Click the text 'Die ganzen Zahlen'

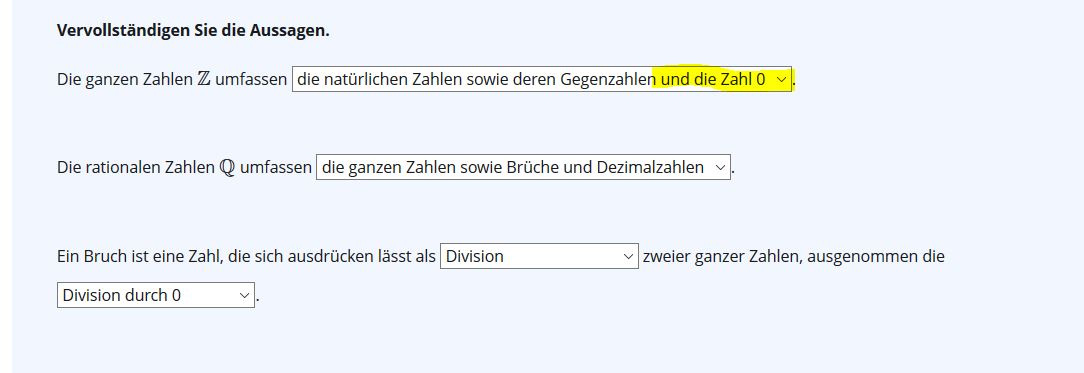click(x=124, y=79)
